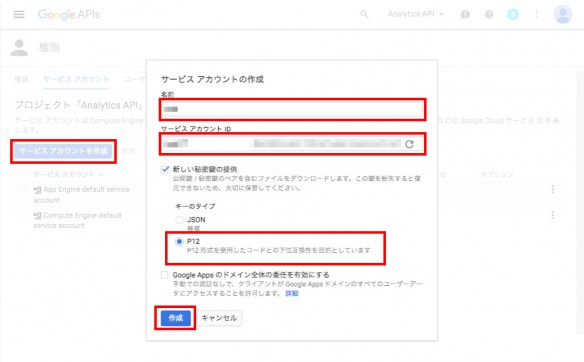Image resolution: width=584 pixels, height=362 pixels.
Task: Click the サービスアカウントを作成 button
Action: (x=63, y=151)
